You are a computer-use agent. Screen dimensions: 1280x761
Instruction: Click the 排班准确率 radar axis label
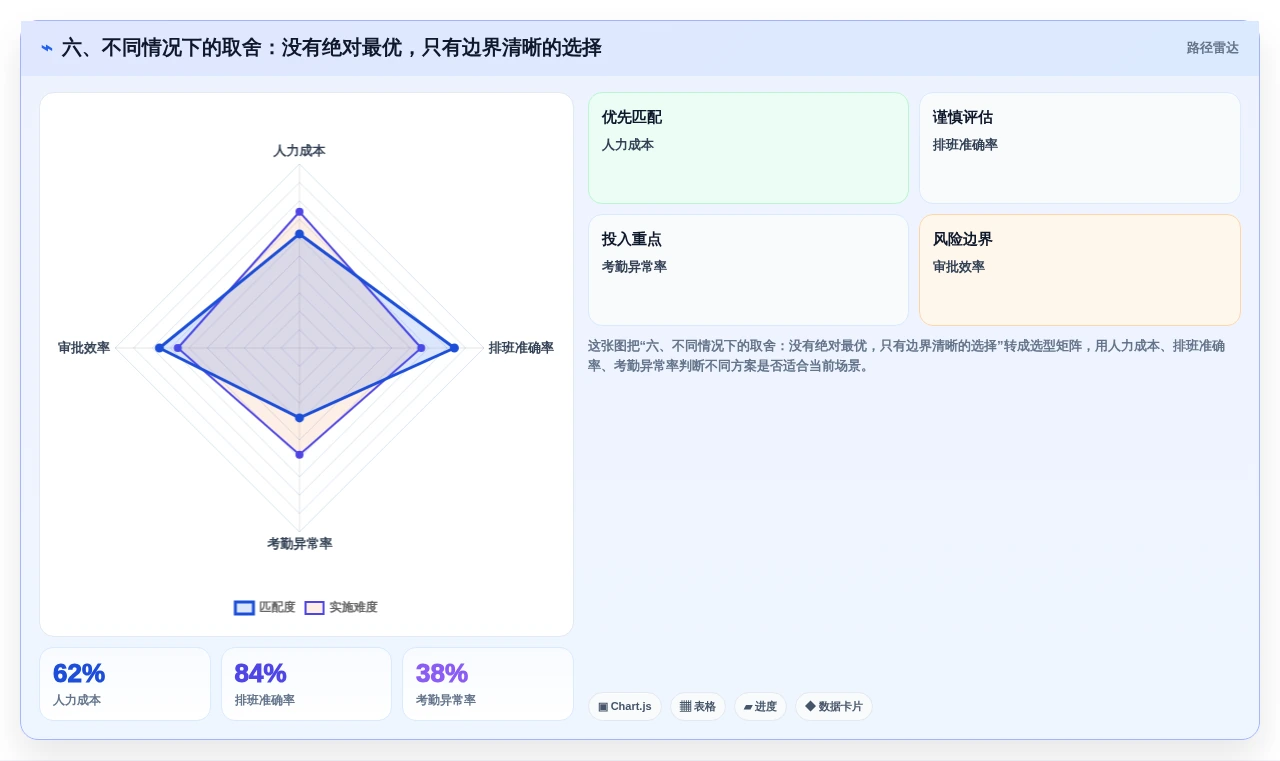pyautogui.click(x=521, y=348)
